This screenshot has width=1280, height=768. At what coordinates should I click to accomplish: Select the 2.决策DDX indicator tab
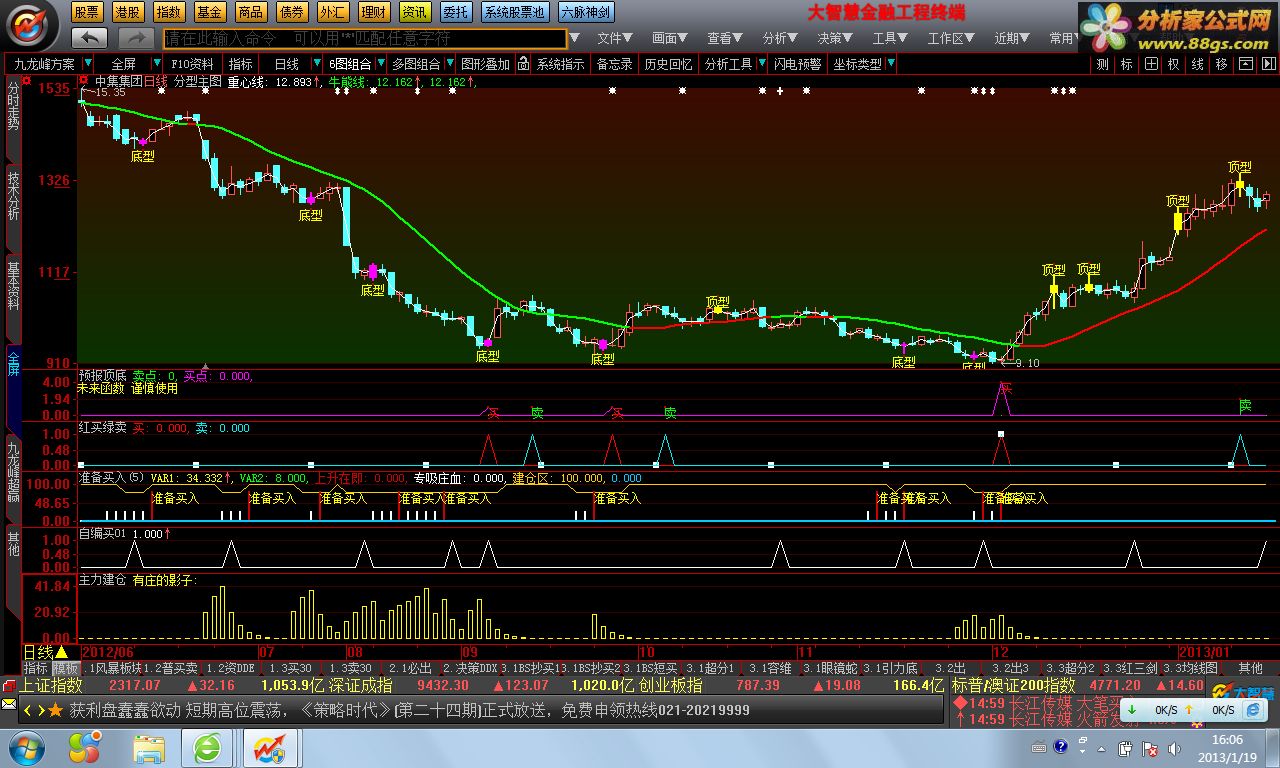(x=470, y=668)
